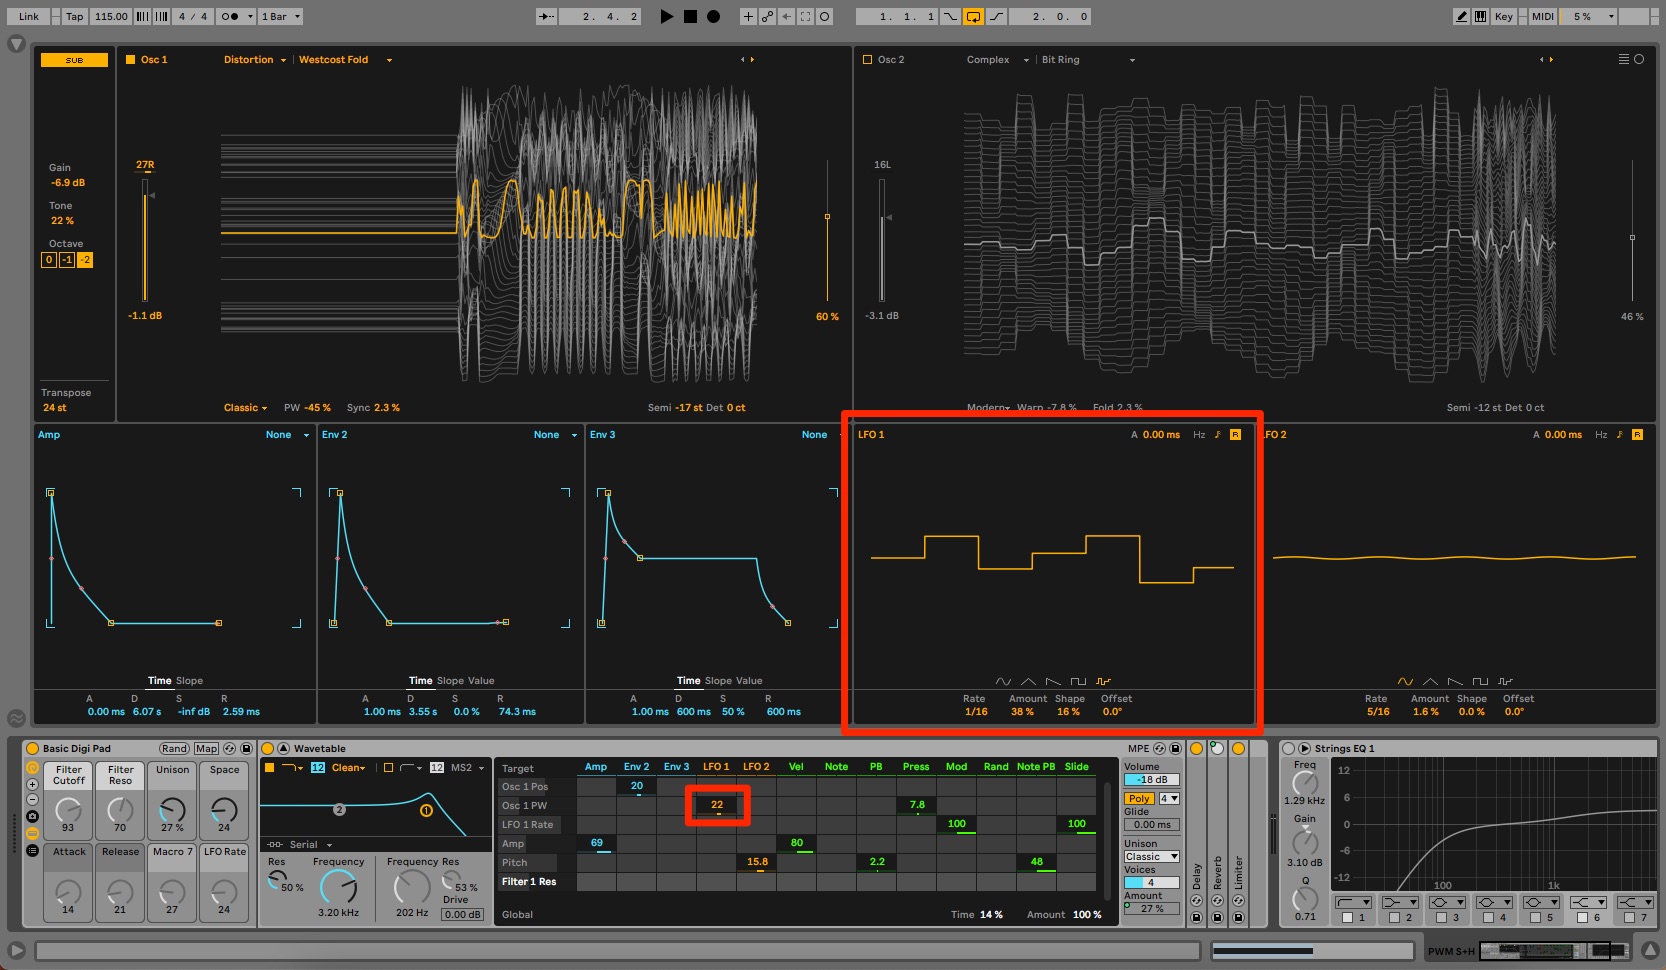Arm the transport Record button
The image size is (1666, 970).
pos(713,16)
